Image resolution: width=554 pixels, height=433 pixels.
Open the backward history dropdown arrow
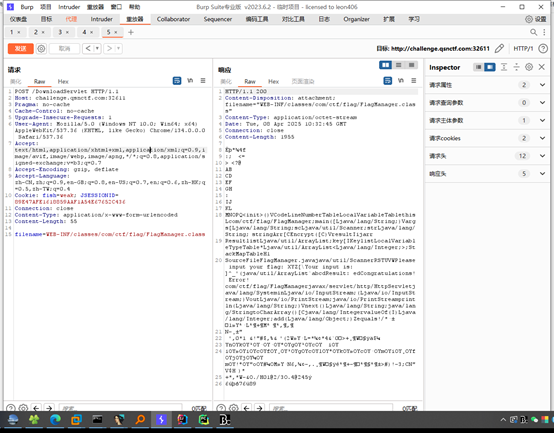[x=97, y=48]
